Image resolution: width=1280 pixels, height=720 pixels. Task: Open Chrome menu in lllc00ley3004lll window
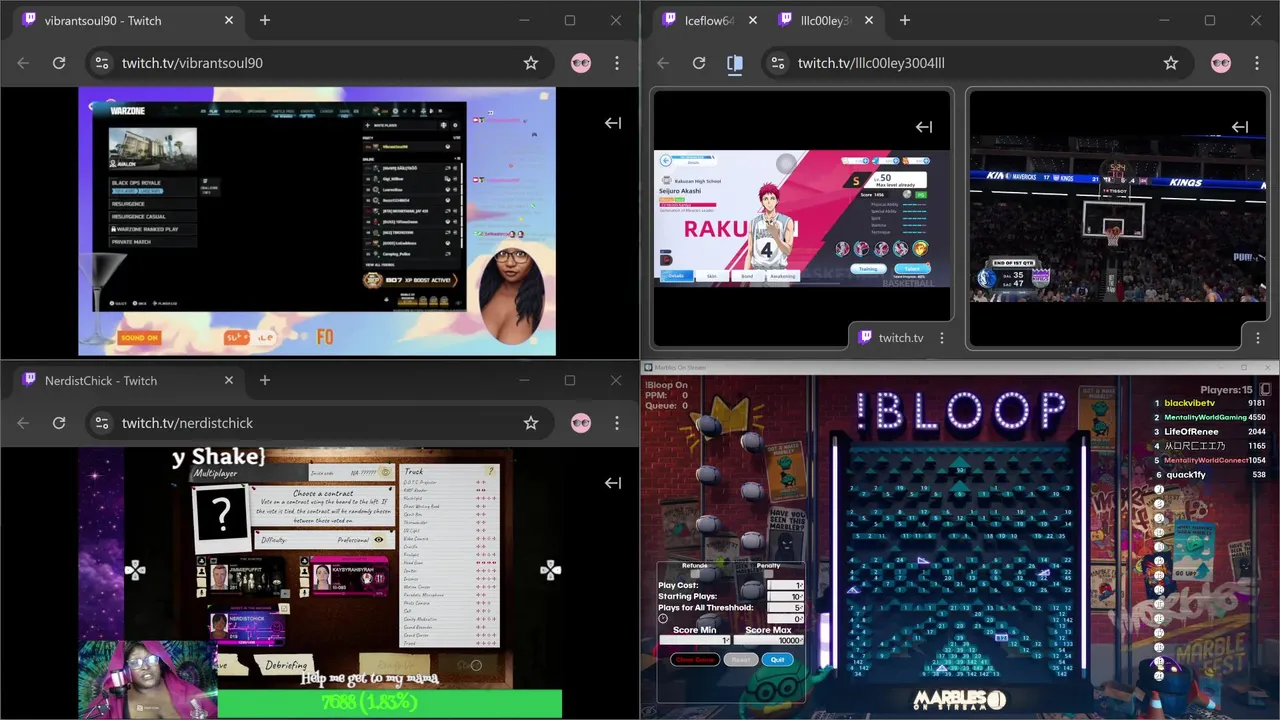[x=1257, y=63]
